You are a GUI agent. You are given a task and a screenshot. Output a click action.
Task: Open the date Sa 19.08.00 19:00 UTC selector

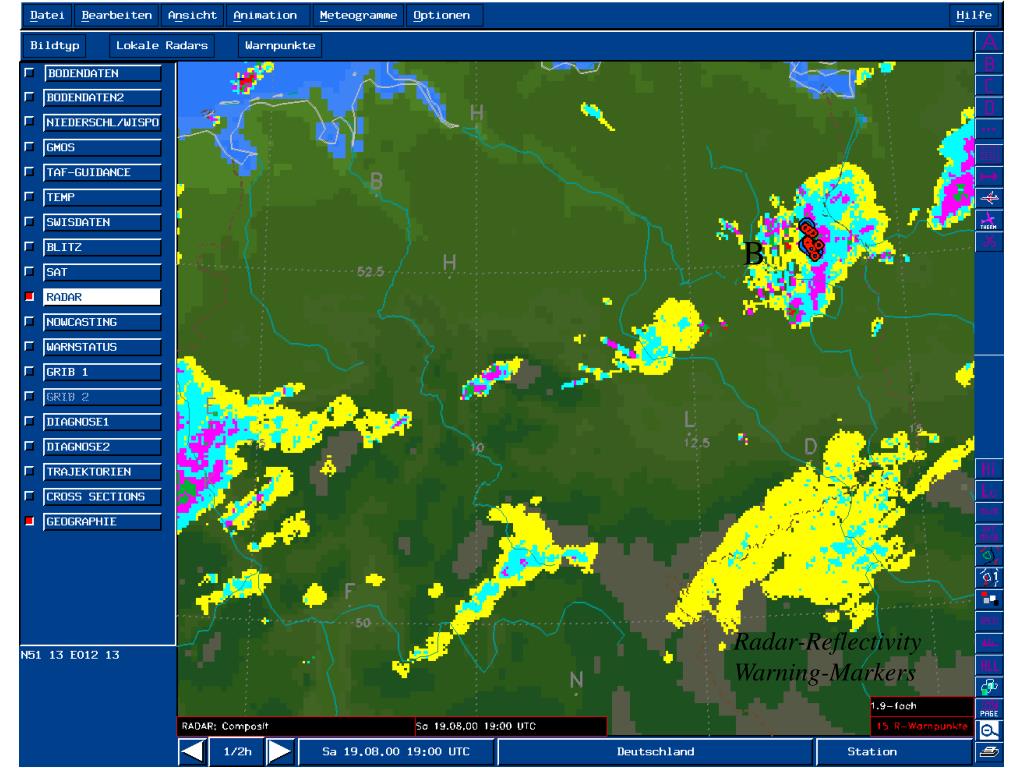click(x=396, y=752)
